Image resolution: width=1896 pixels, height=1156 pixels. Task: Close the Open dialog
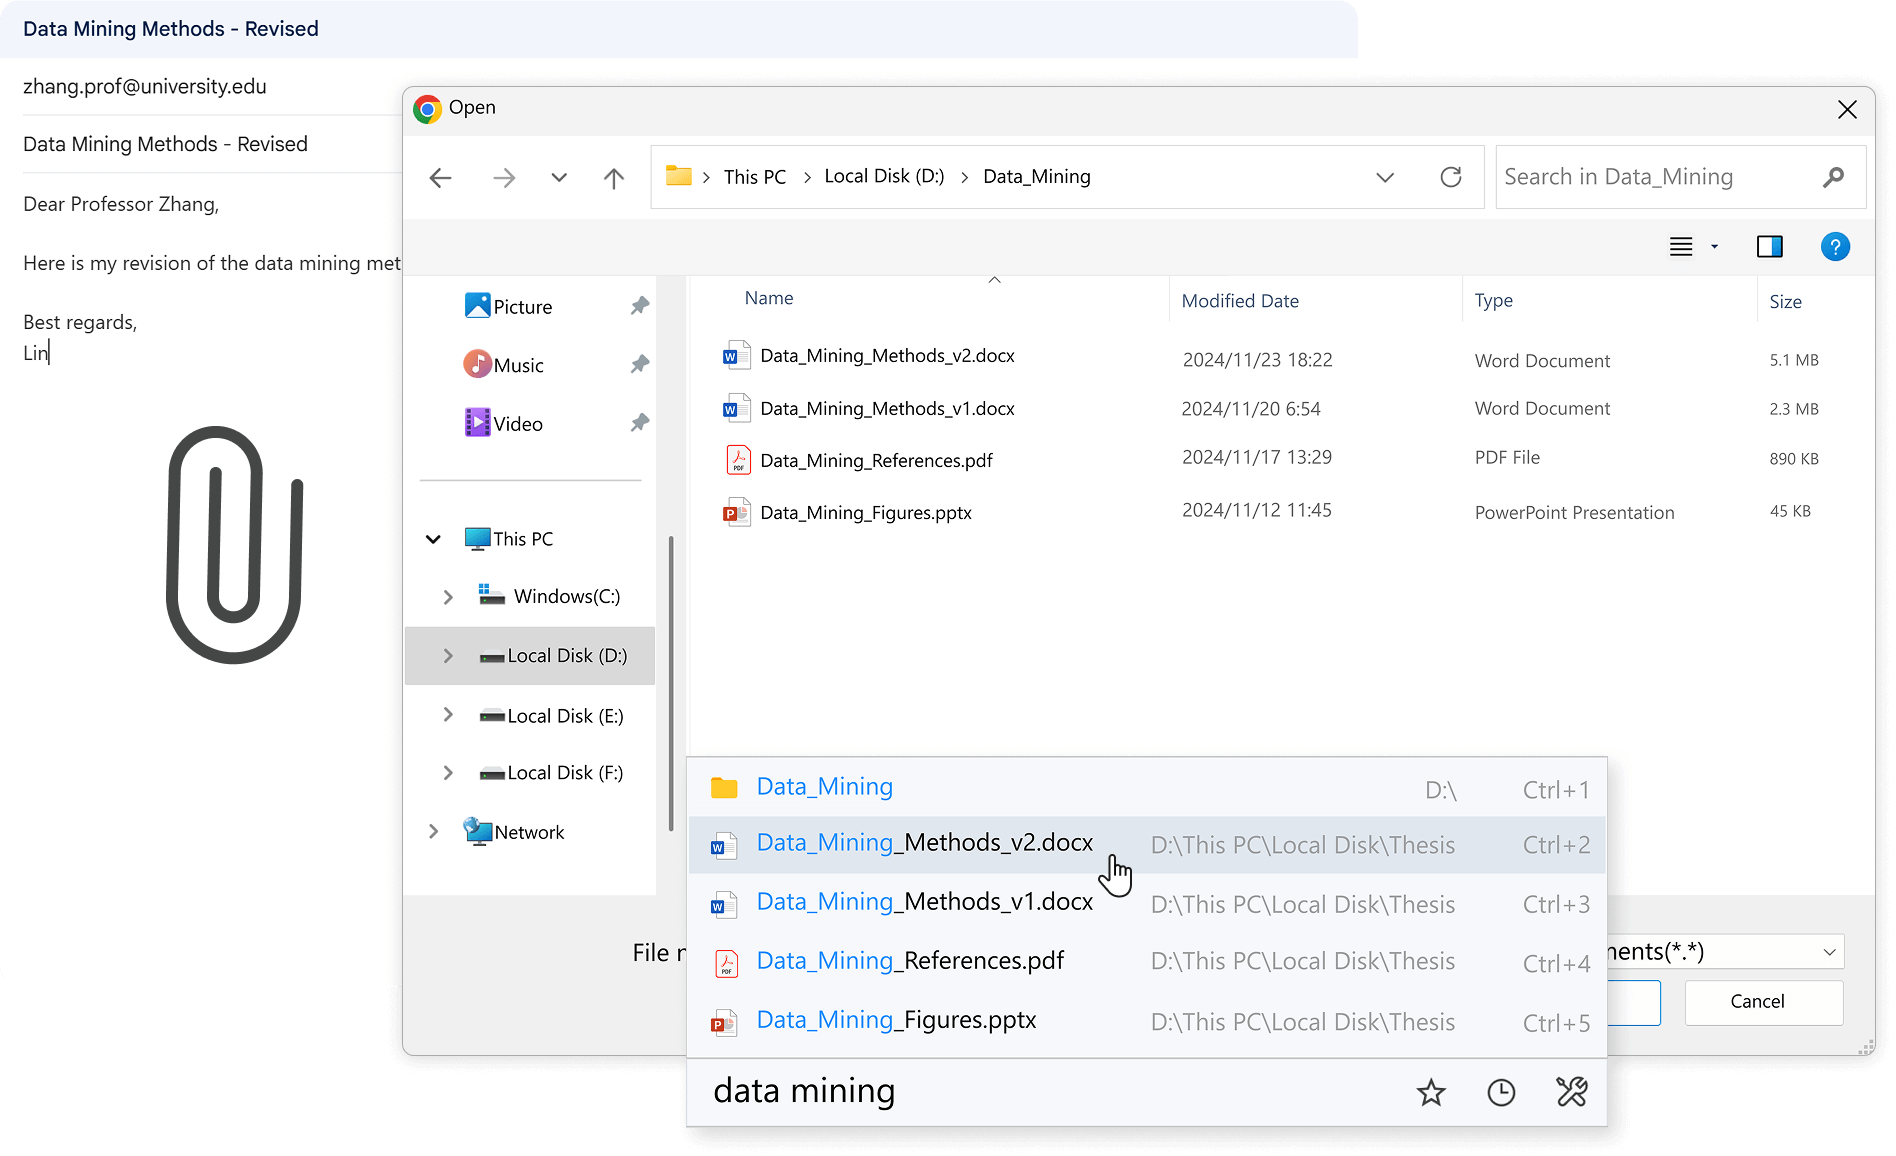pos(1847,109)
